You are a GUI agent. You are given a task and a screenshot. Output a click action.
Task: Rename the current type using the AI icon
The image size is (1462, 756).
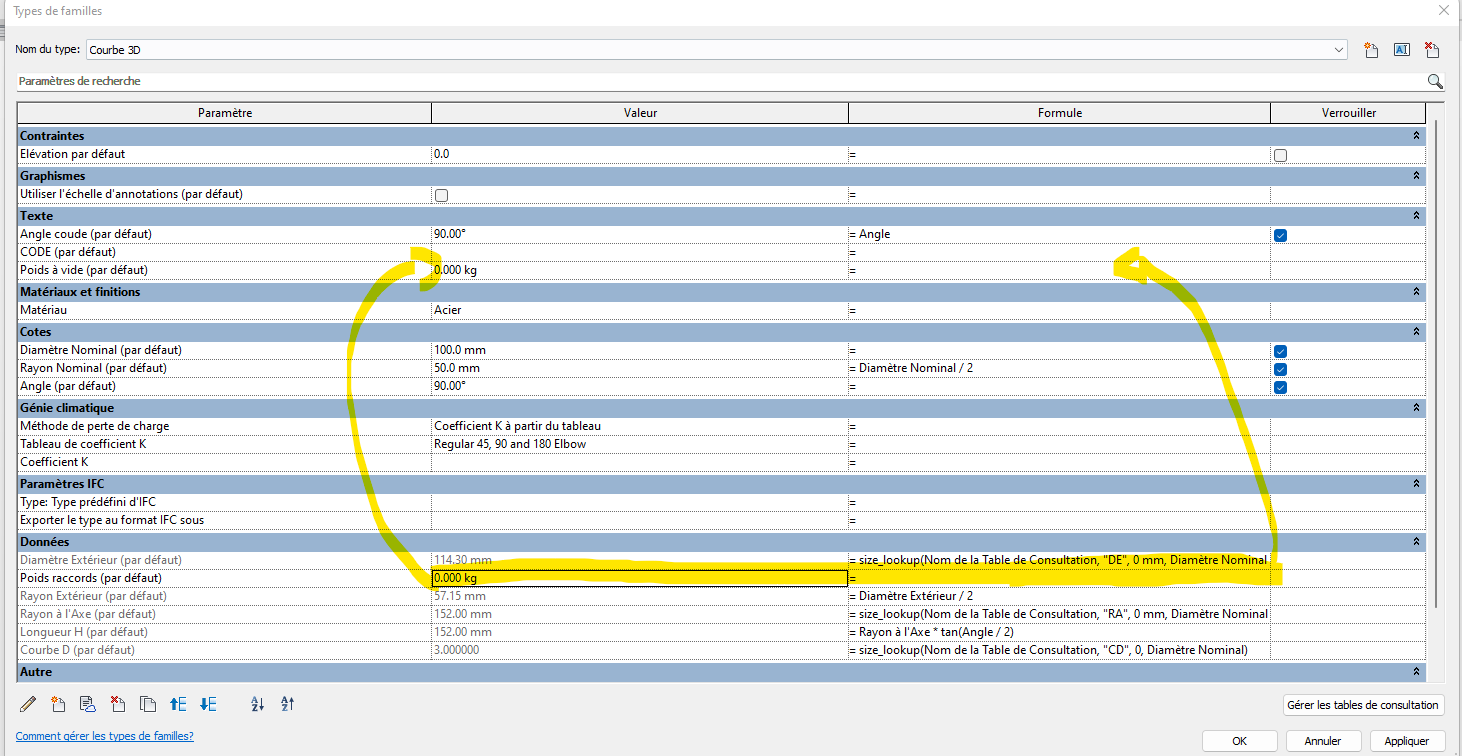1401,49
